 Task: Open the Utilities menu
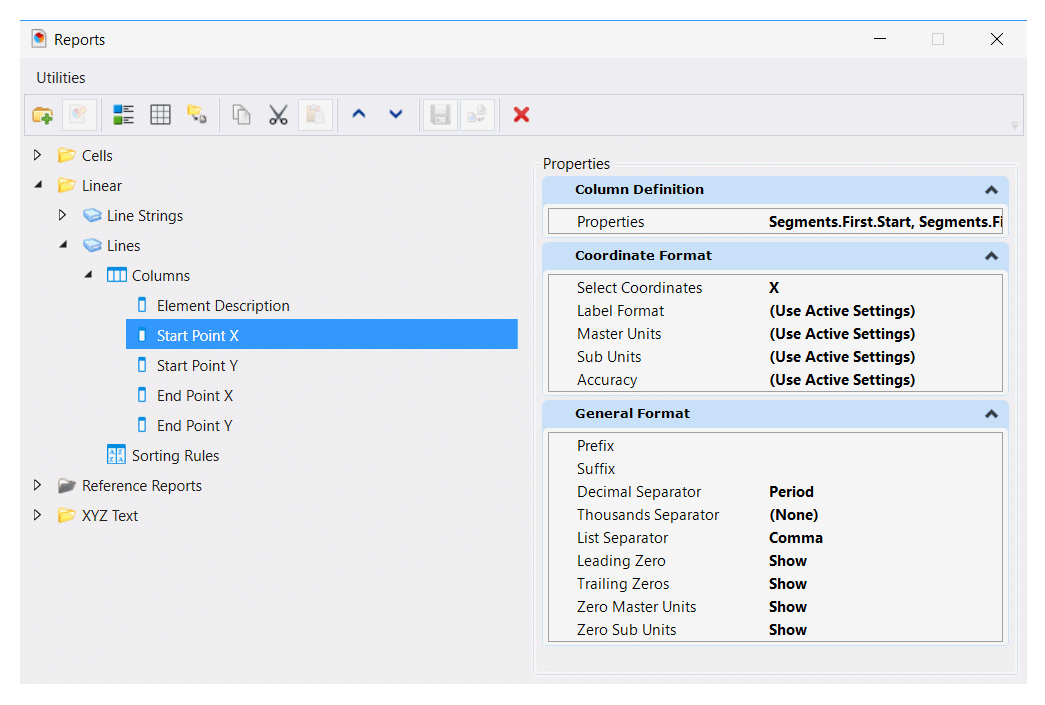[x=61, y=78]
